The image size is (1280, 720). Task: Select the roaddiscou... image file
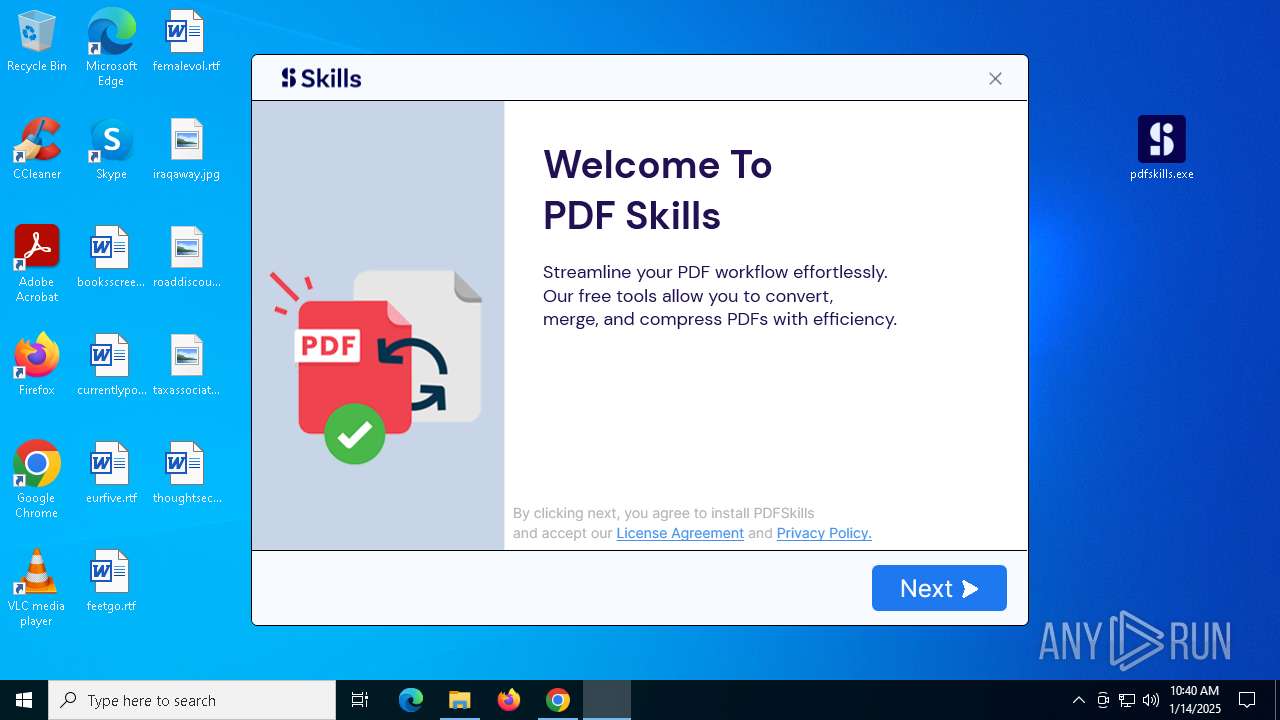click(x=186, y=257)
